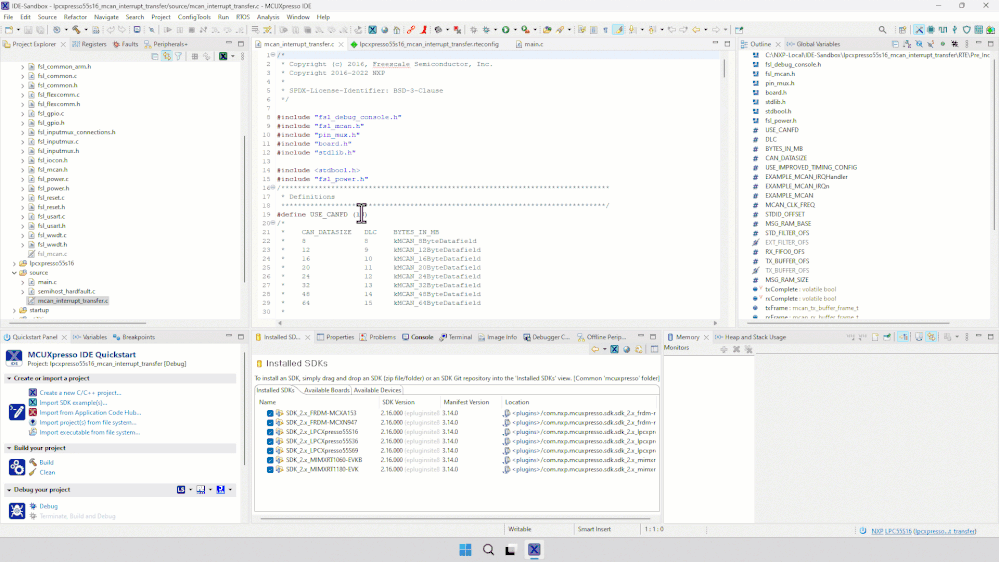Expand main.c in the Project Explorer tree
The height and width of the screenshot is (562, 999).
23,282
